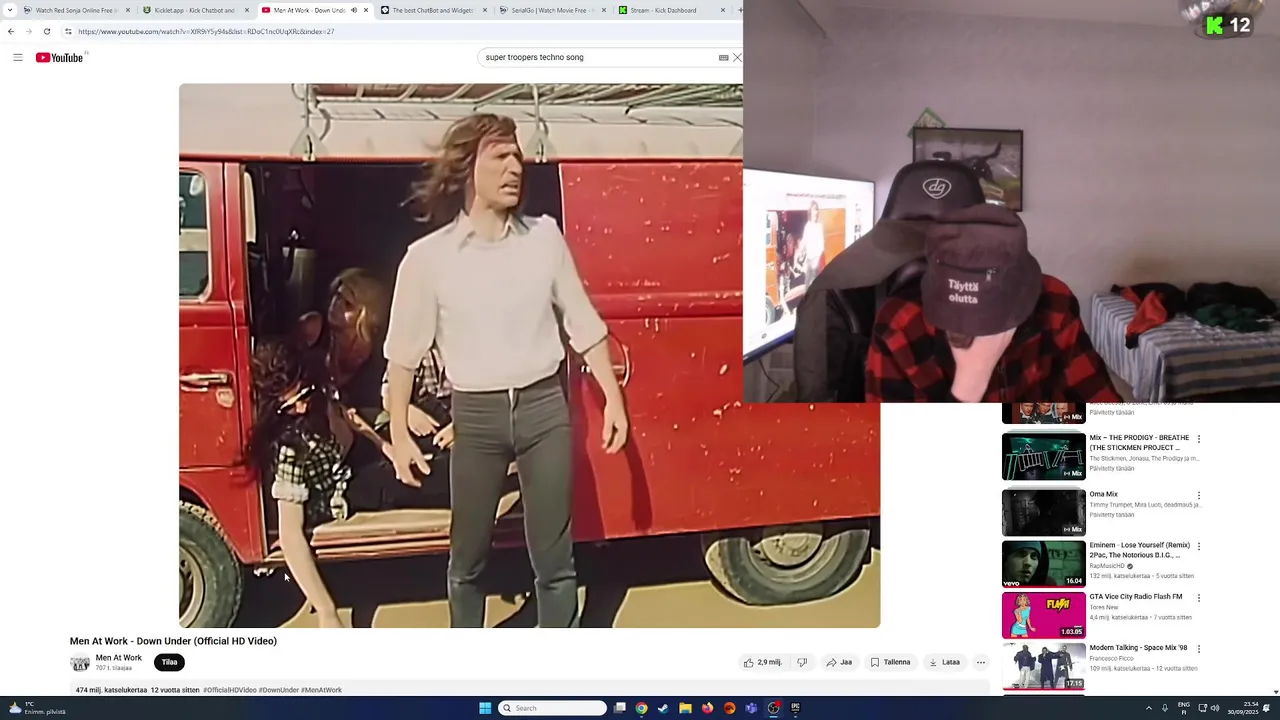Open options menu for Oma Mix
This screenshot has height=720, width=1280.
[1199, 495]
